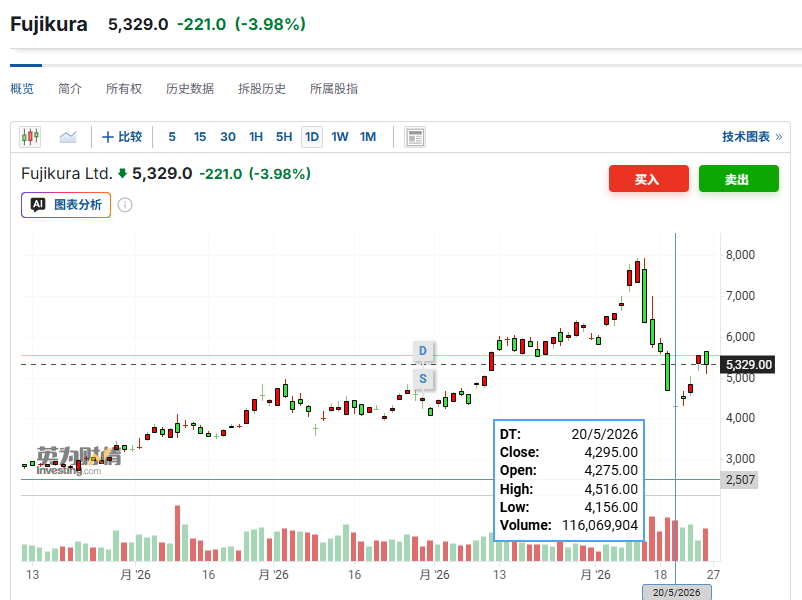
Task: Select the 1W interval
Action: [x=340, y=137]
